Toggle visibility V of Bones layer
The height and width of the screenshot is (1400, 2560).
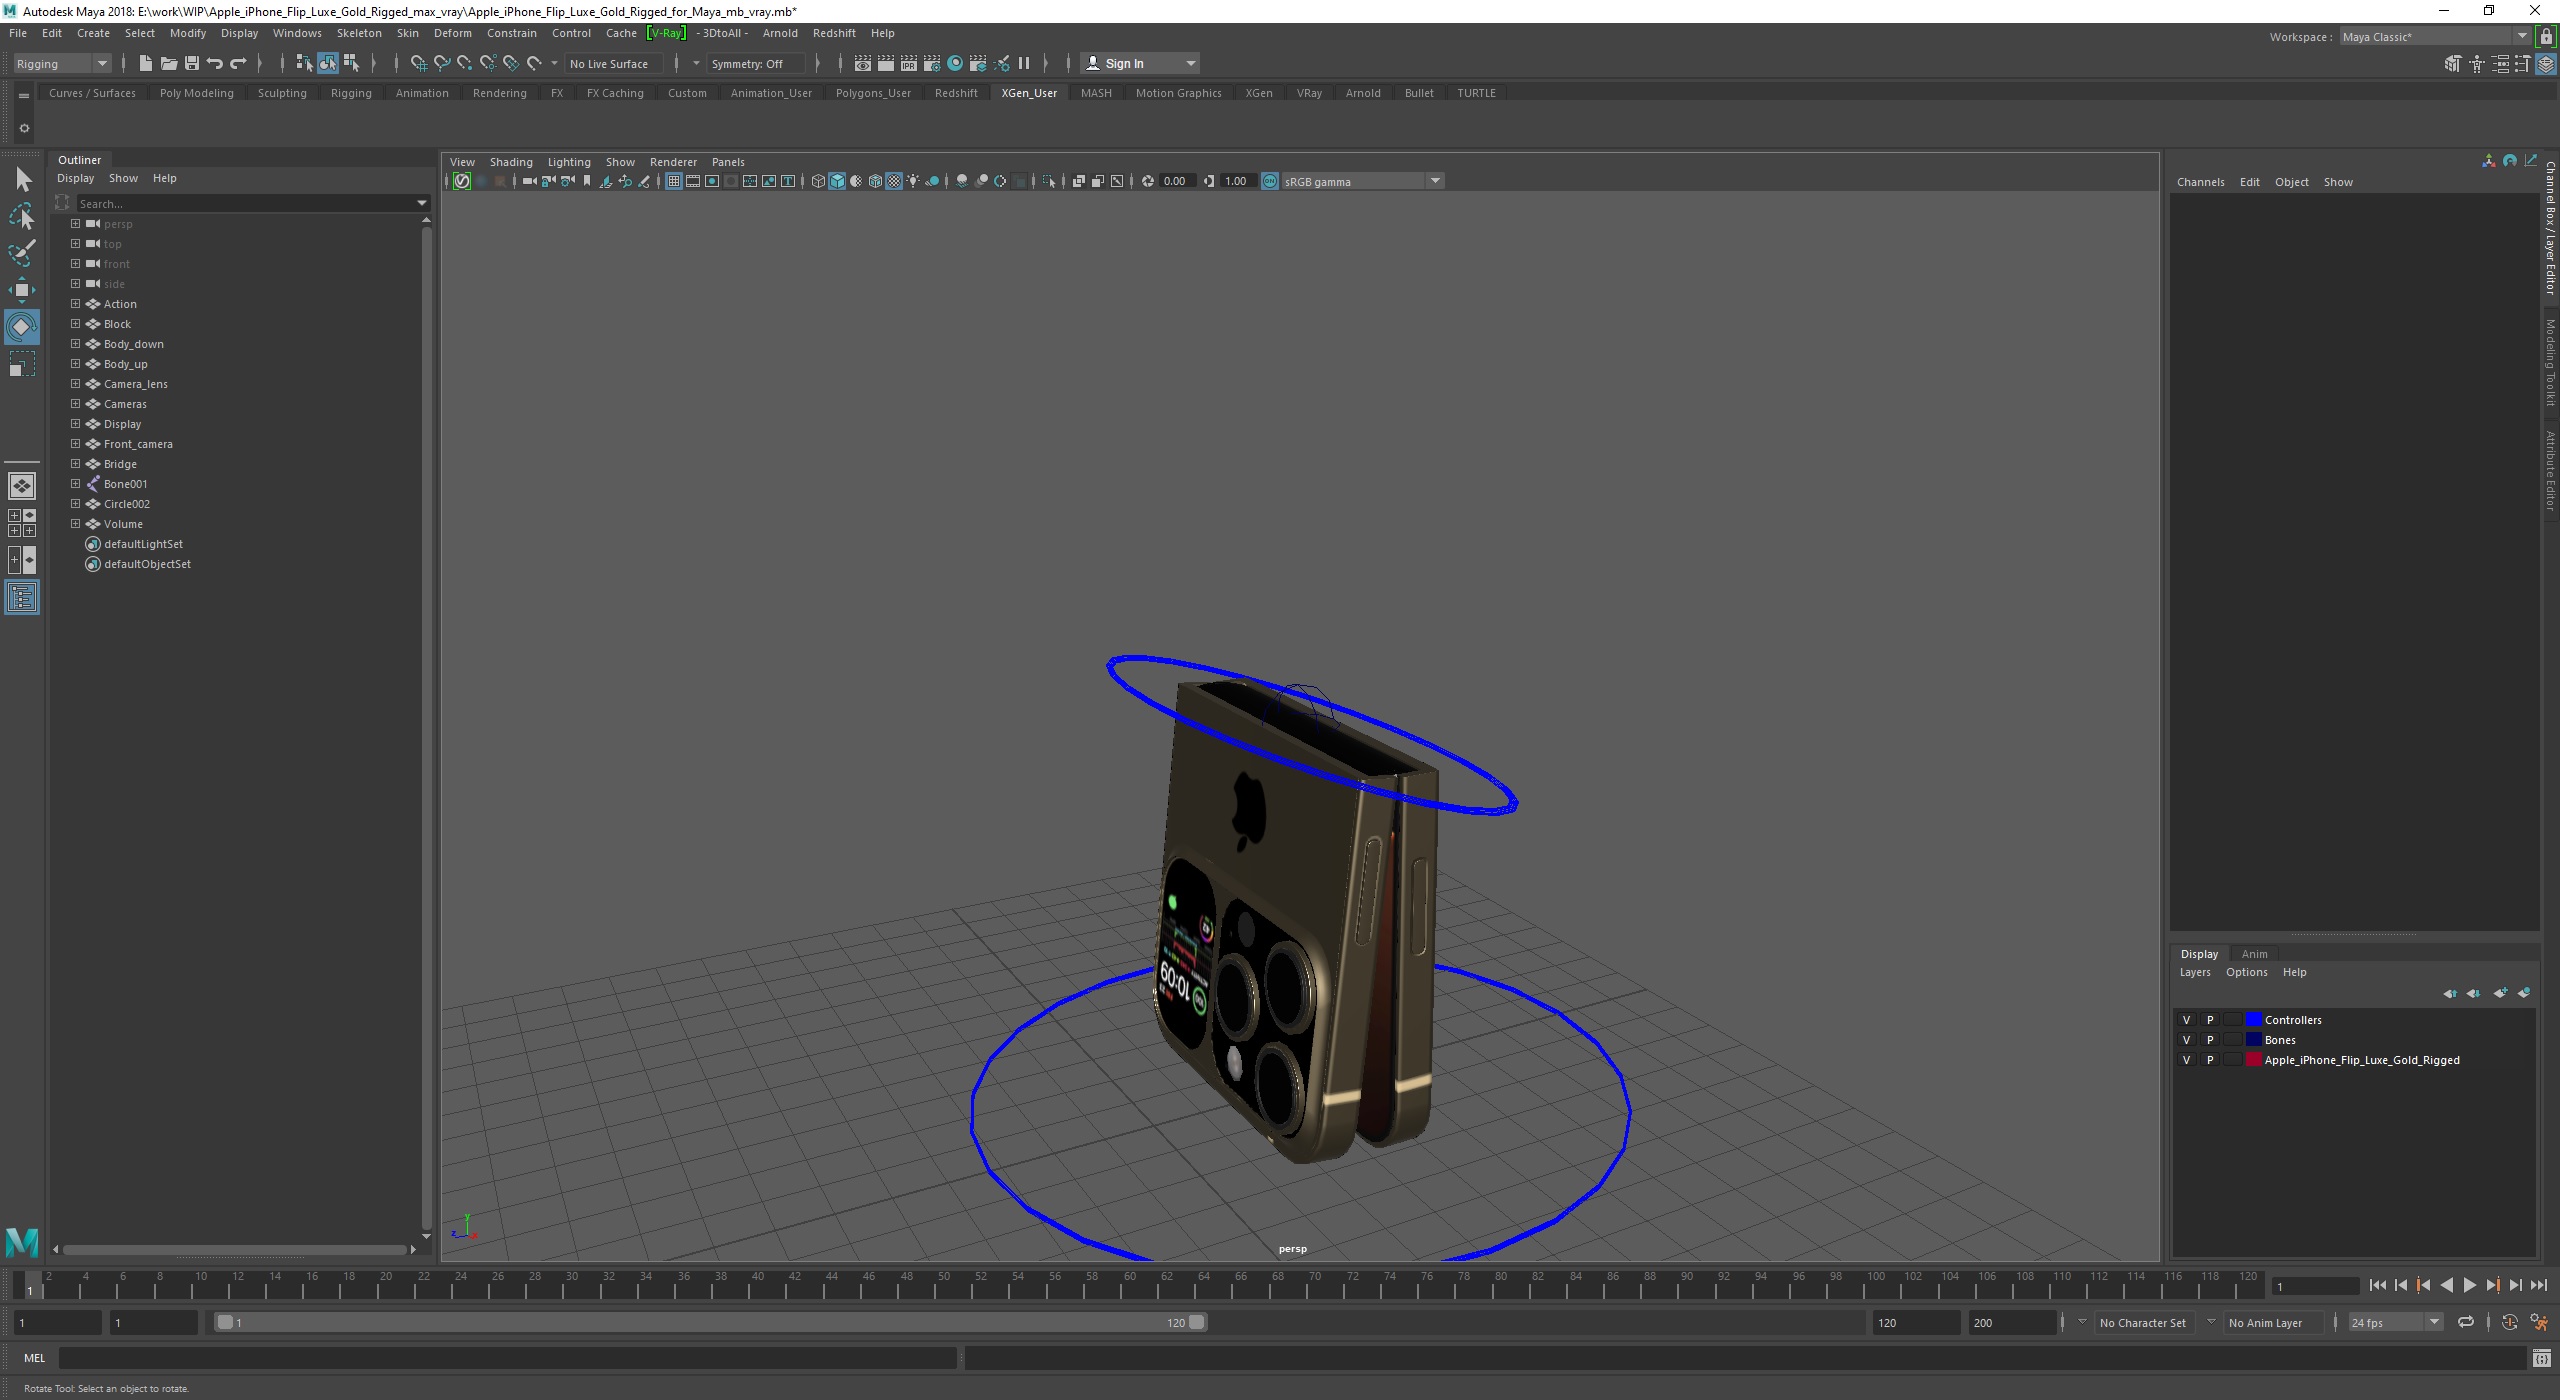(2186, 1040)
